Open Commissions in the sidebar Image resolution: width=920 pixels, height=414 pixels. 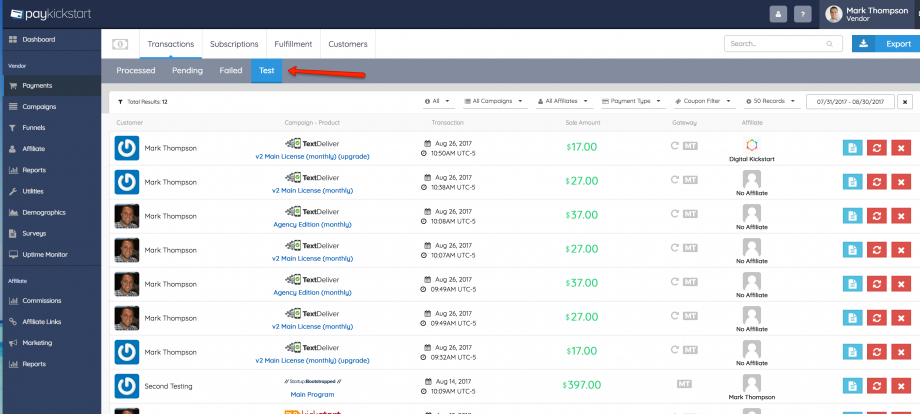click(x=50, y=300)
